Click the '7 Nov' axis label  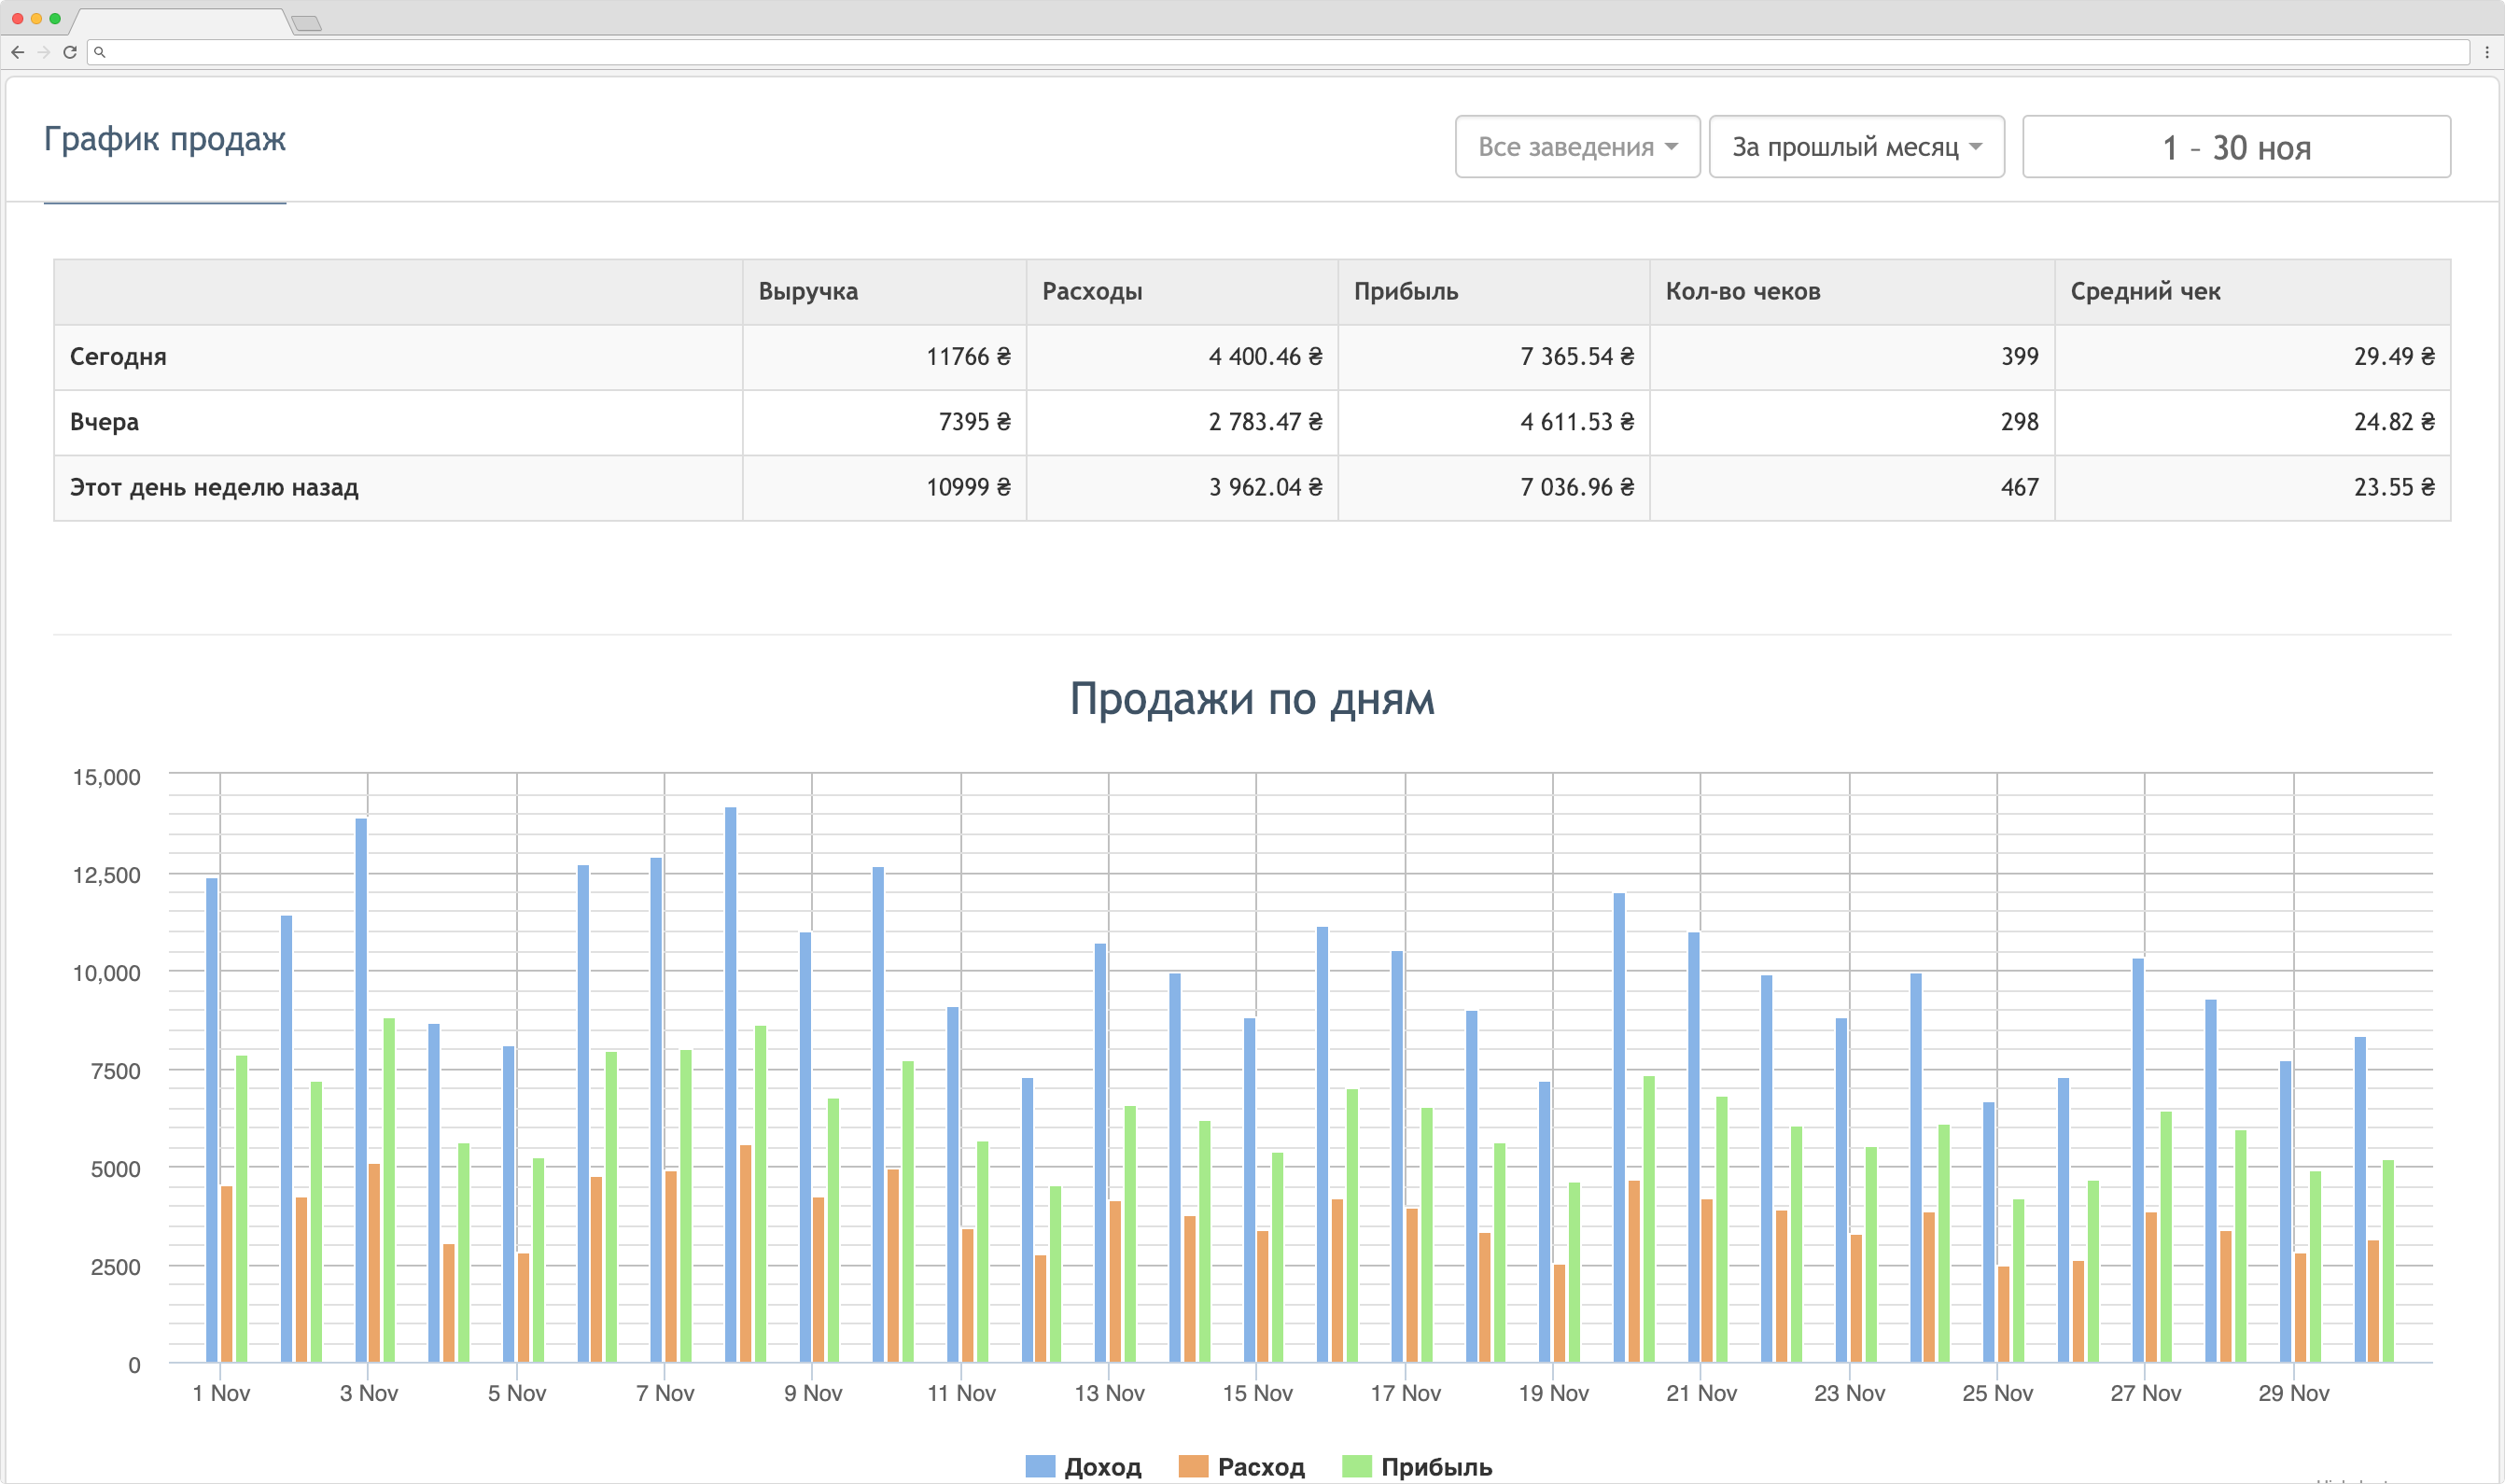pos(665,1393)
